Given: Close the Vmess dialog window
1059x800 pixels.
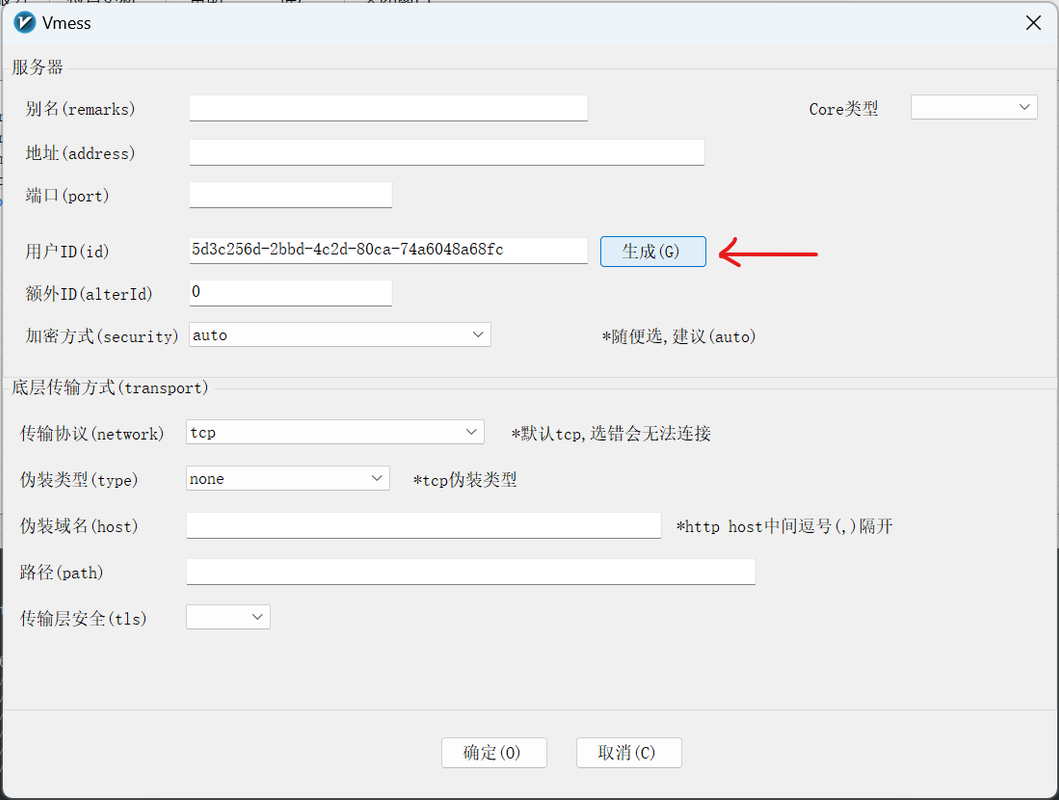Looking at the screenshot, I should coord(1033,23).
